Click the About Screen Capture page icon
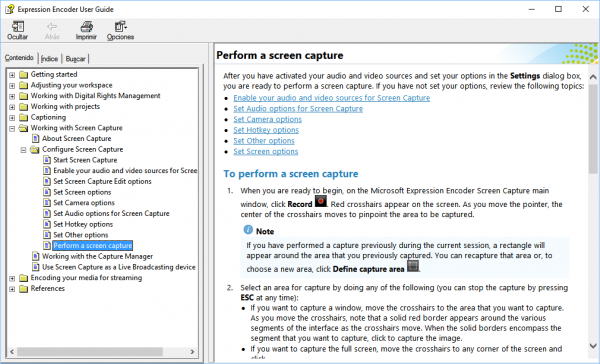Screen dimensions: 600x364 [x=36, y=139]
